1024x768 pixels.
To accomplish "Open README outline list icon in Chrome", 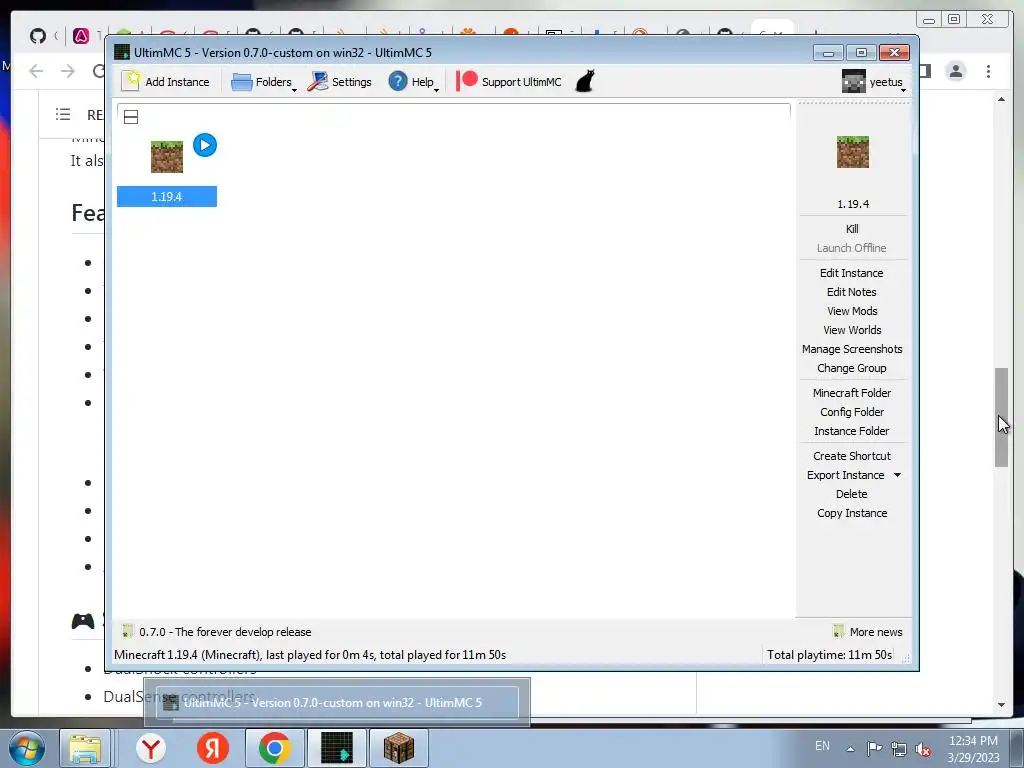I will click(x=63, y=114).
